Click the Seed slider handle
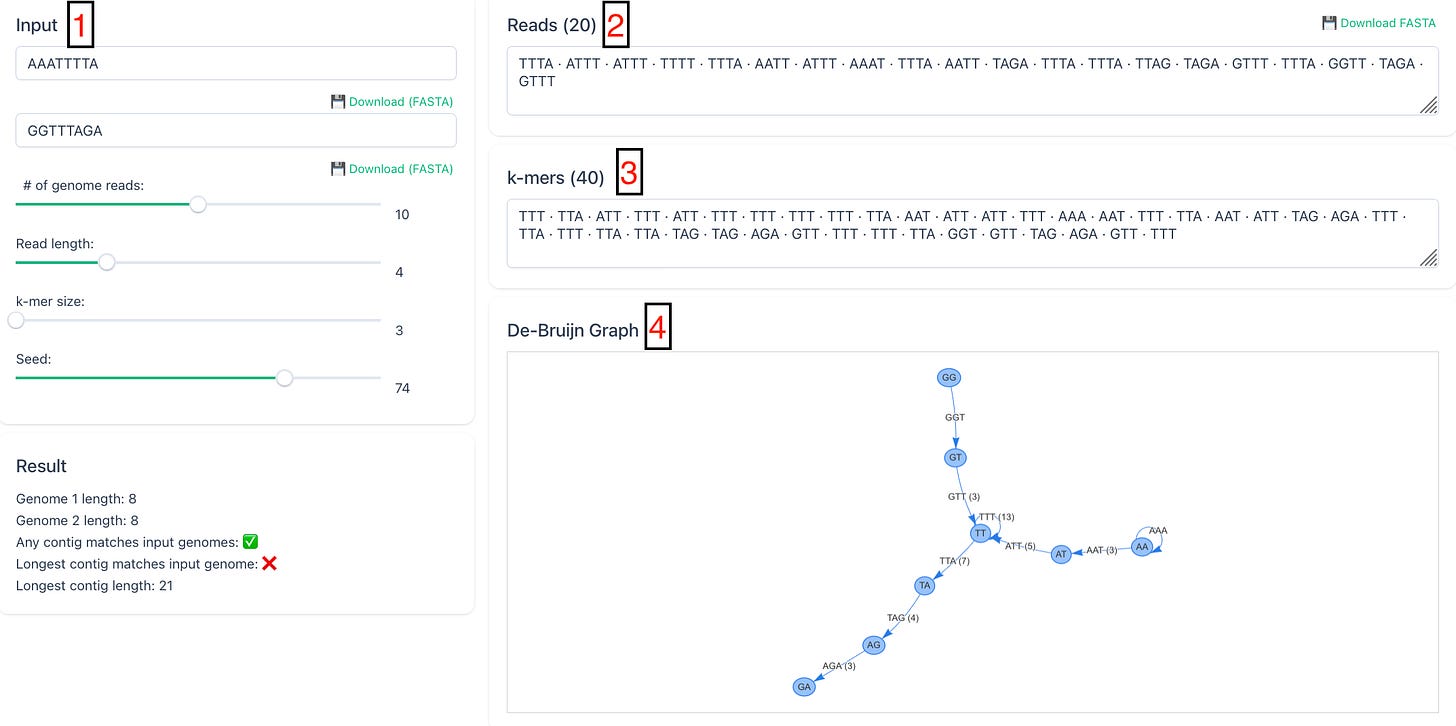1456x726 pixels. coord(285,378)
